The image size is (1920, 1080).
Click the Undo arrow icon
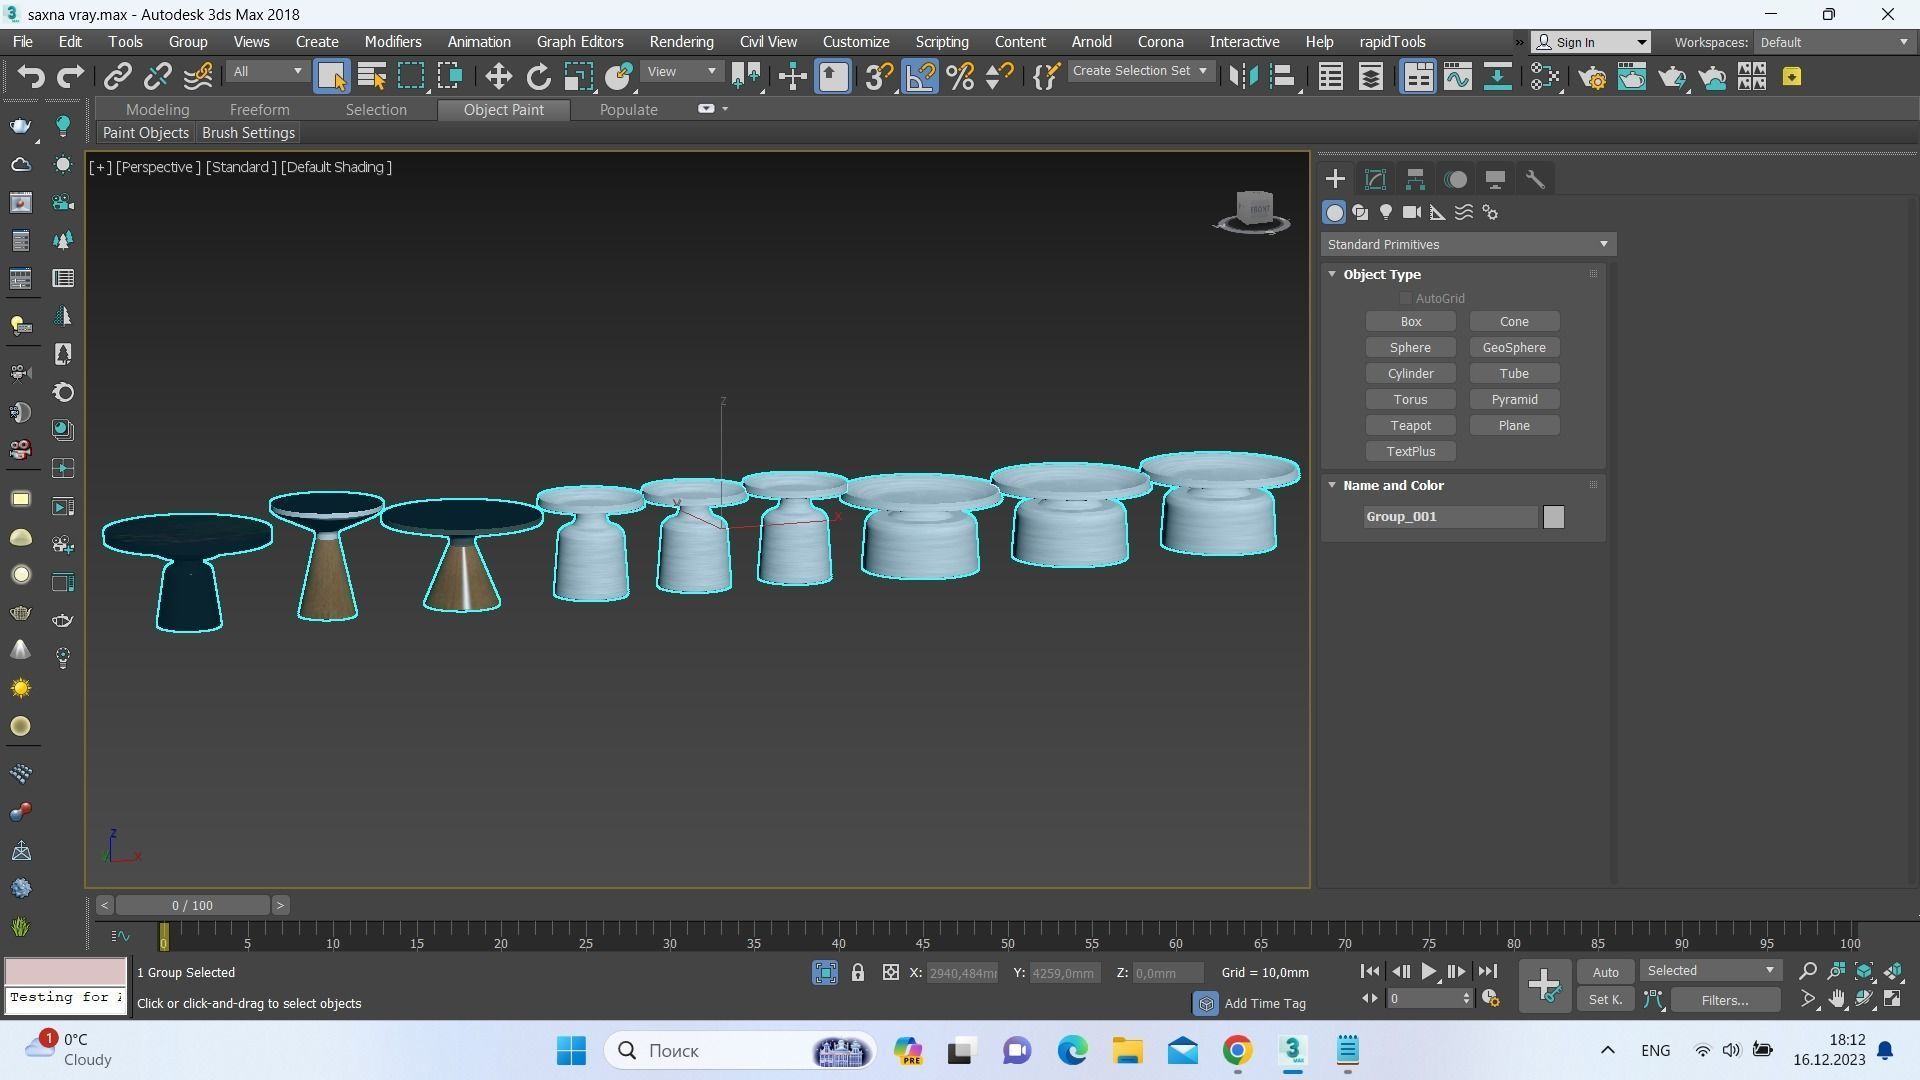(31, 77)
